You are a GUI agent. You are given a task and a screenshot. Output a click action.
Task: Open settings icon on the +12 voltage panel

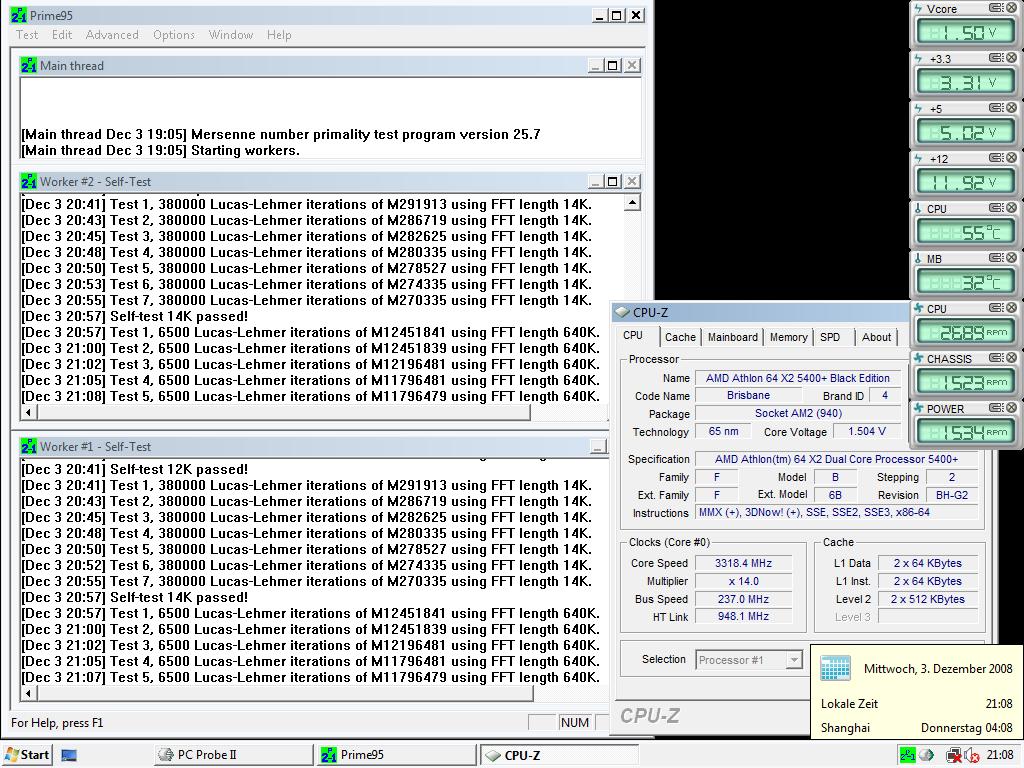996,157
